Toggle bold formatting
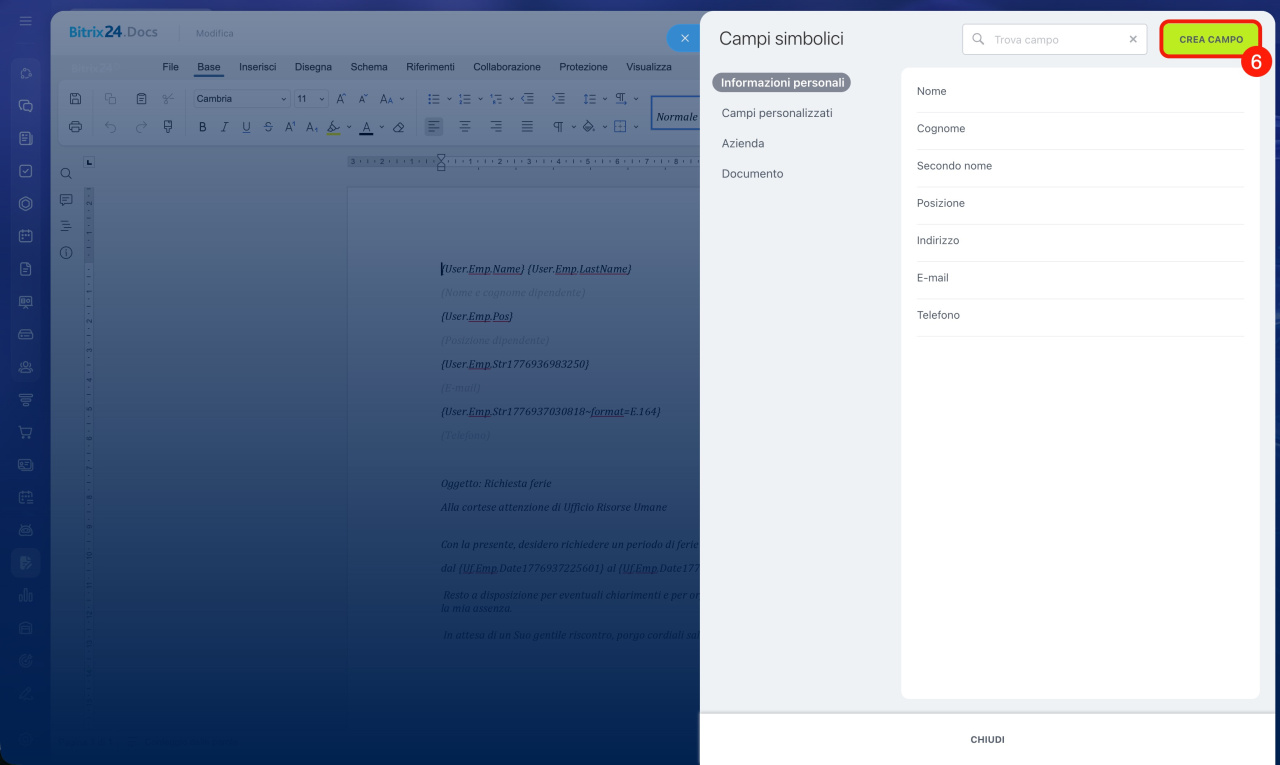Viewport: 1280px width, 765px height. point(203,127)
